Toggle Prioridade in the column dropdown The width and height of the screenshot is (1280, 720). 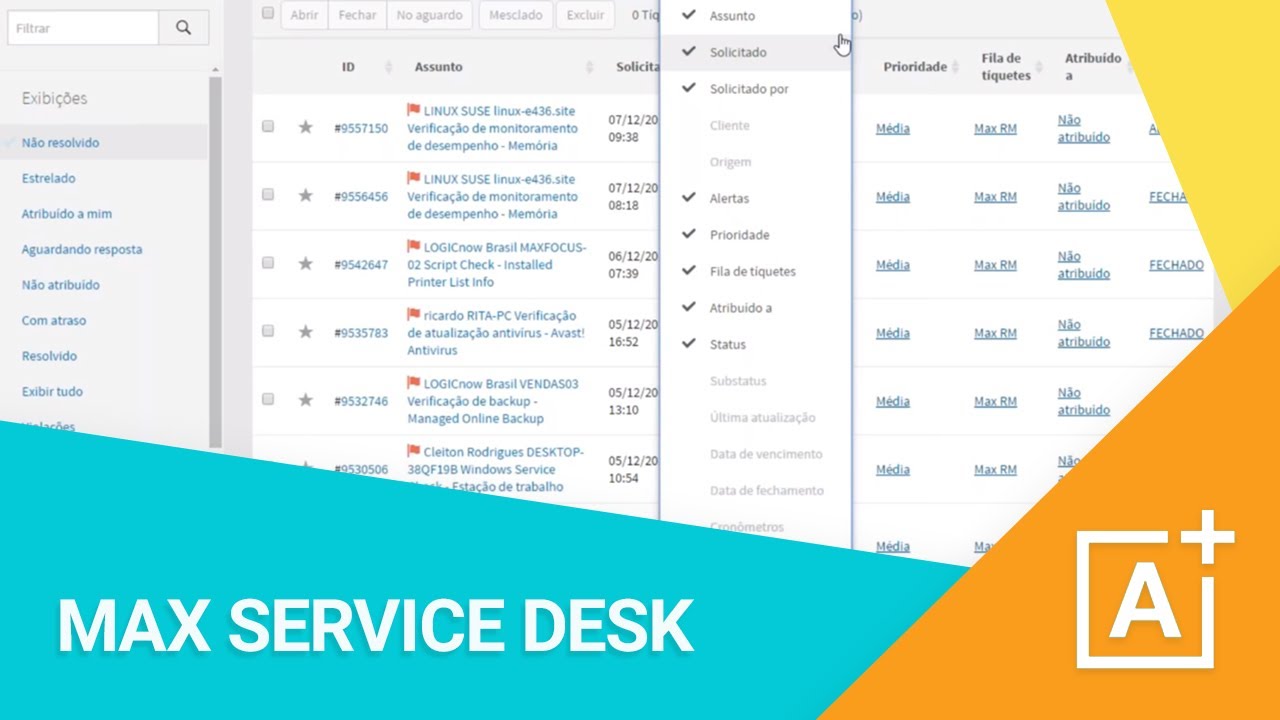click(x=756, y=235)
